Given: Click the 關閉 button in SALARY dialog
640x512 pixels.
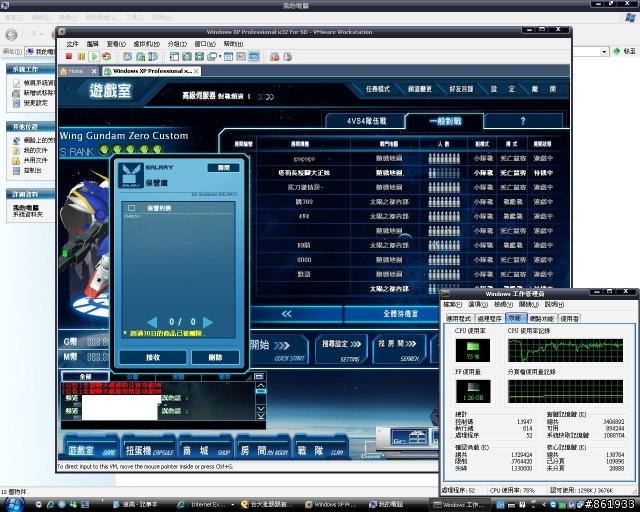Looking at the screenshot, I should 223,168.
